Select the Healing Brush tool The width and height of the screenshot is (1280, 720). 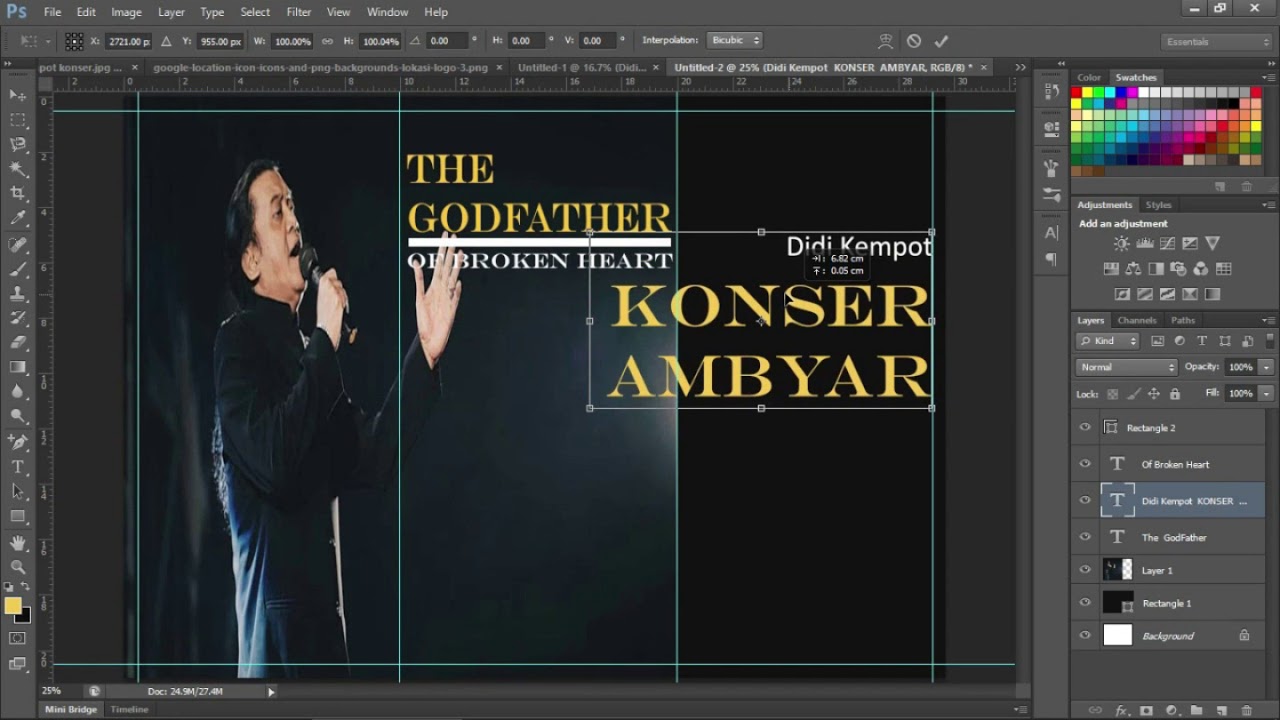18,244
